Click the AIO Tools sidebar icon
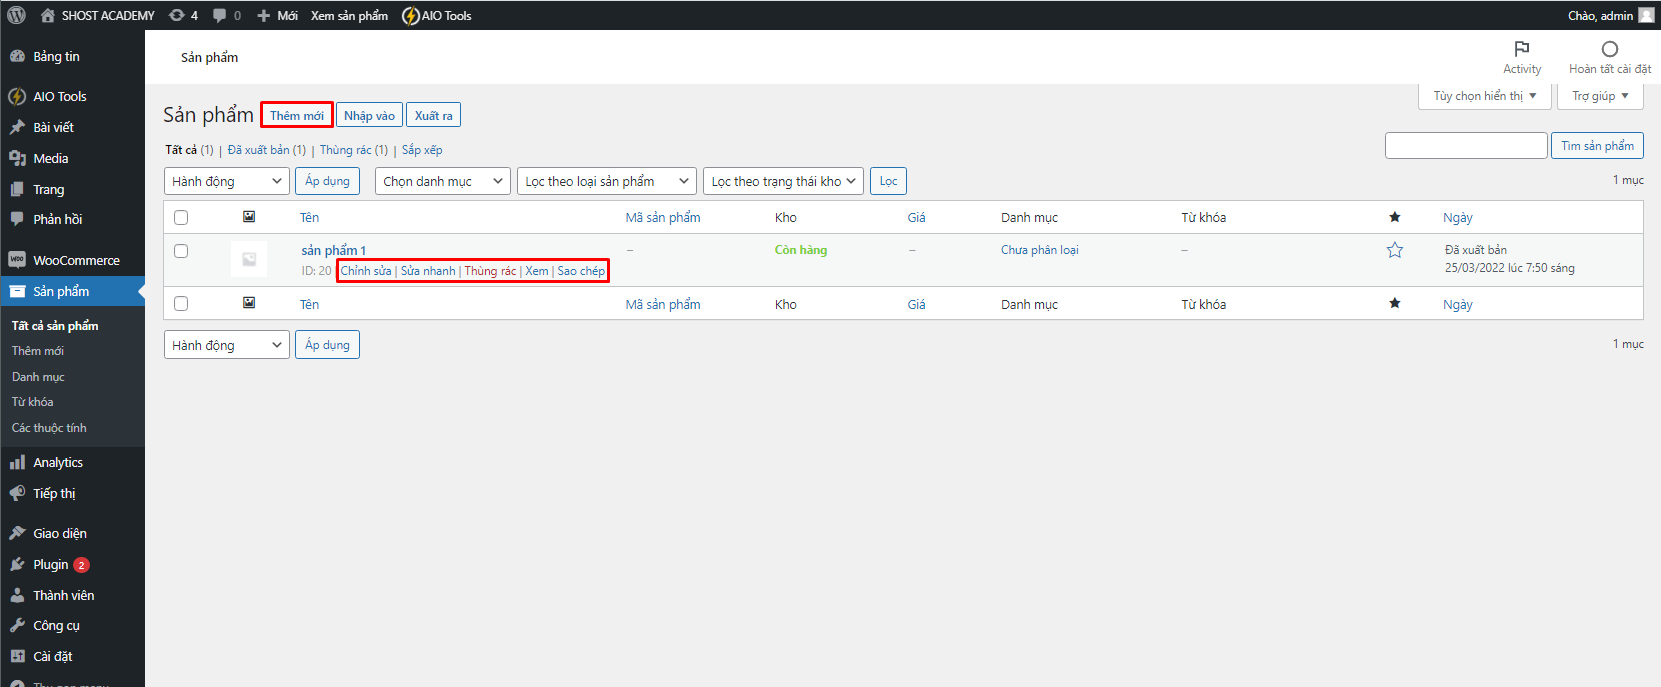Screen dimensions: 1661x687 click(x=17, y=96)
